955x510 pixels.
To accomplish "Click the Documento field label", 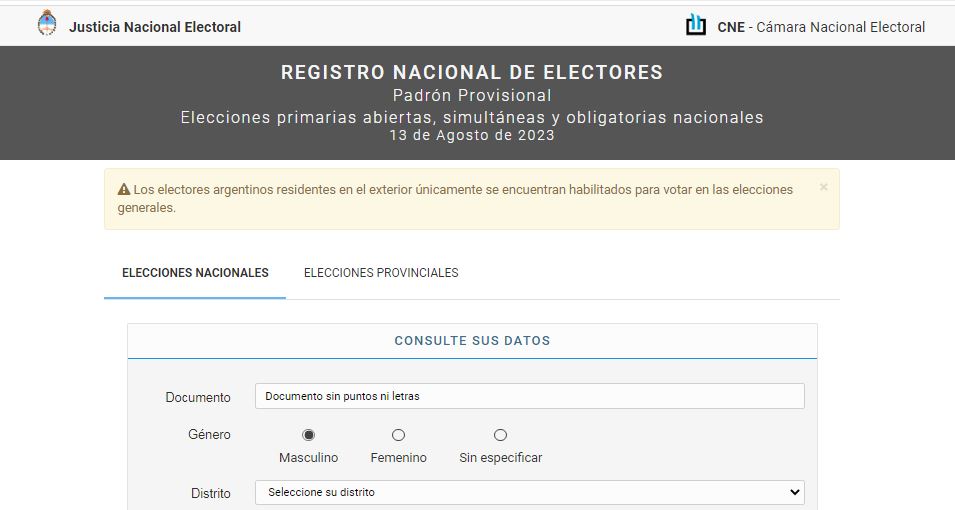I will point(198,397).
